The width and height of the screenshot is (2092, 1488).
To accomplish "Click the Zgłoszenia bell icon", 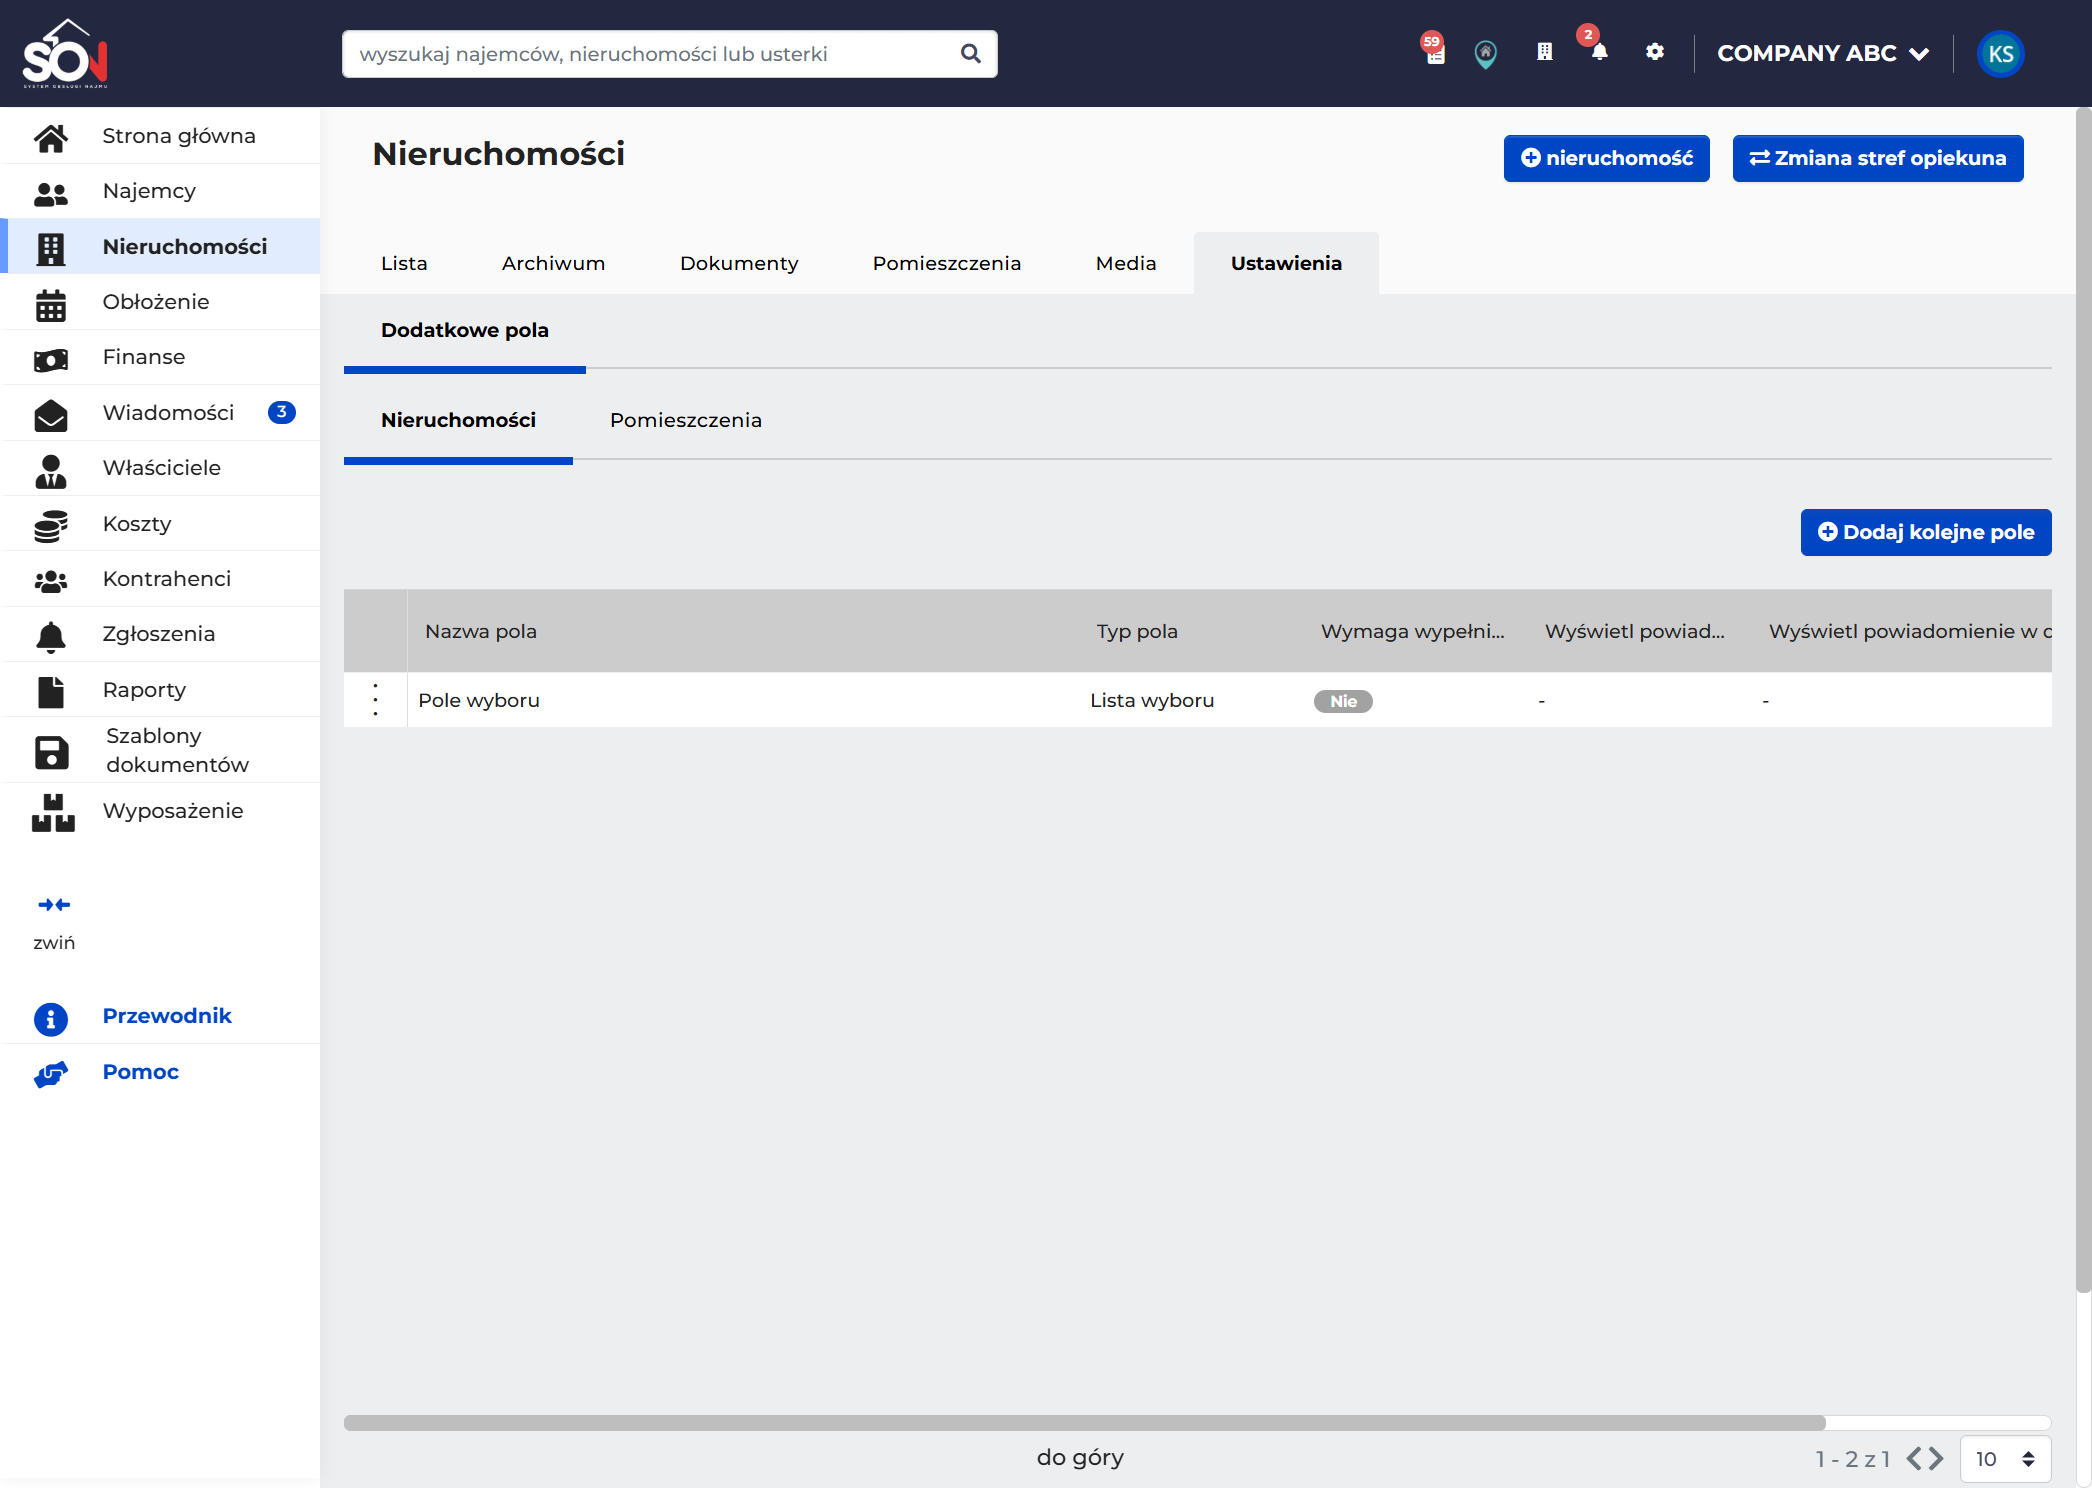I will (x=51, y=636).
